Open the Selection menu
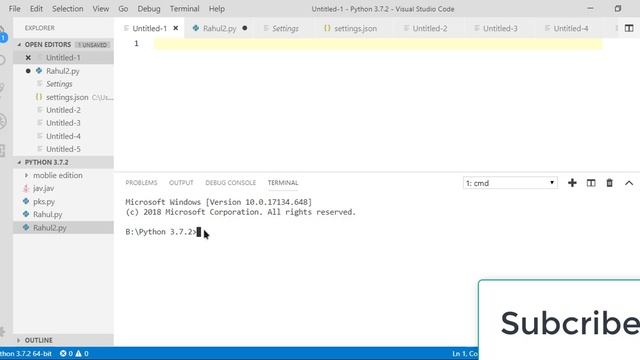This screenshot has height=360, width=640. [67, 9]
